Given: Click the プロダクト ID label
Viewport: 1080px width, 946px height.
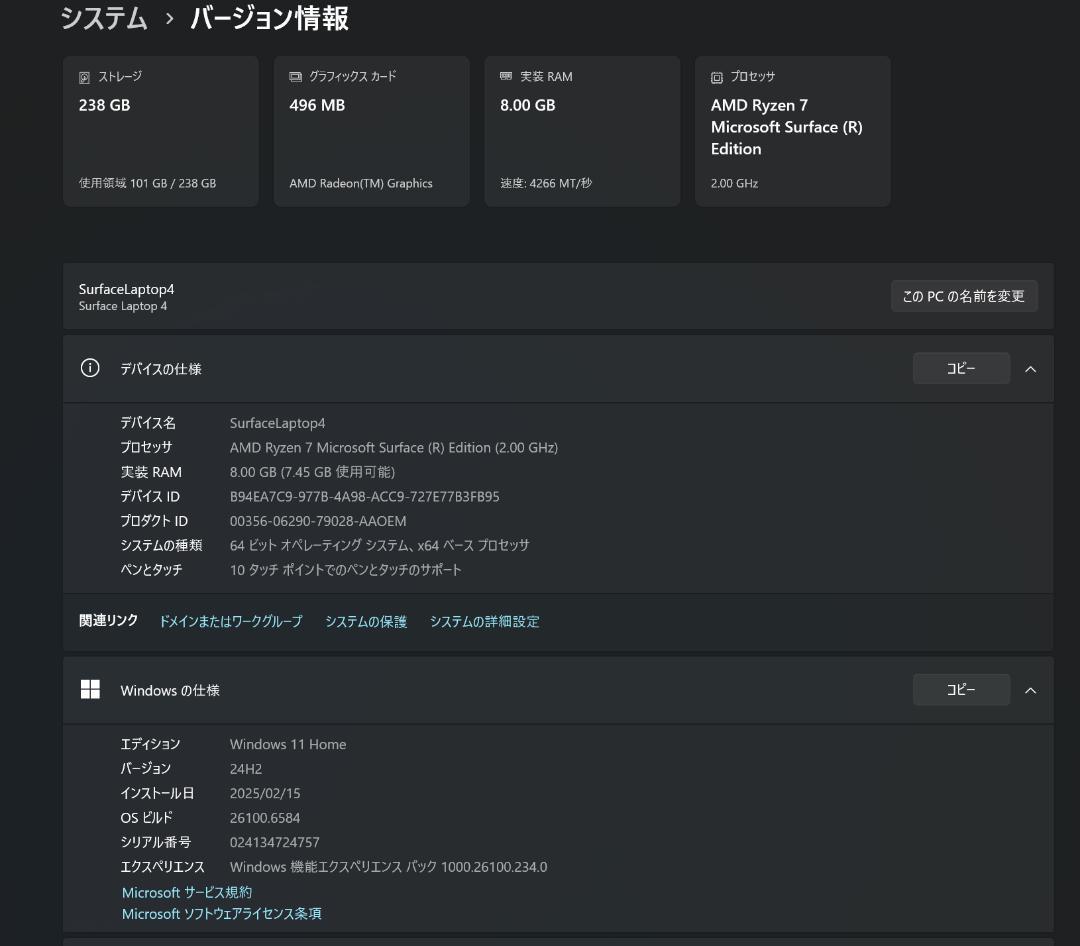Looking at the screenshot, I should (x=154, y=521).
